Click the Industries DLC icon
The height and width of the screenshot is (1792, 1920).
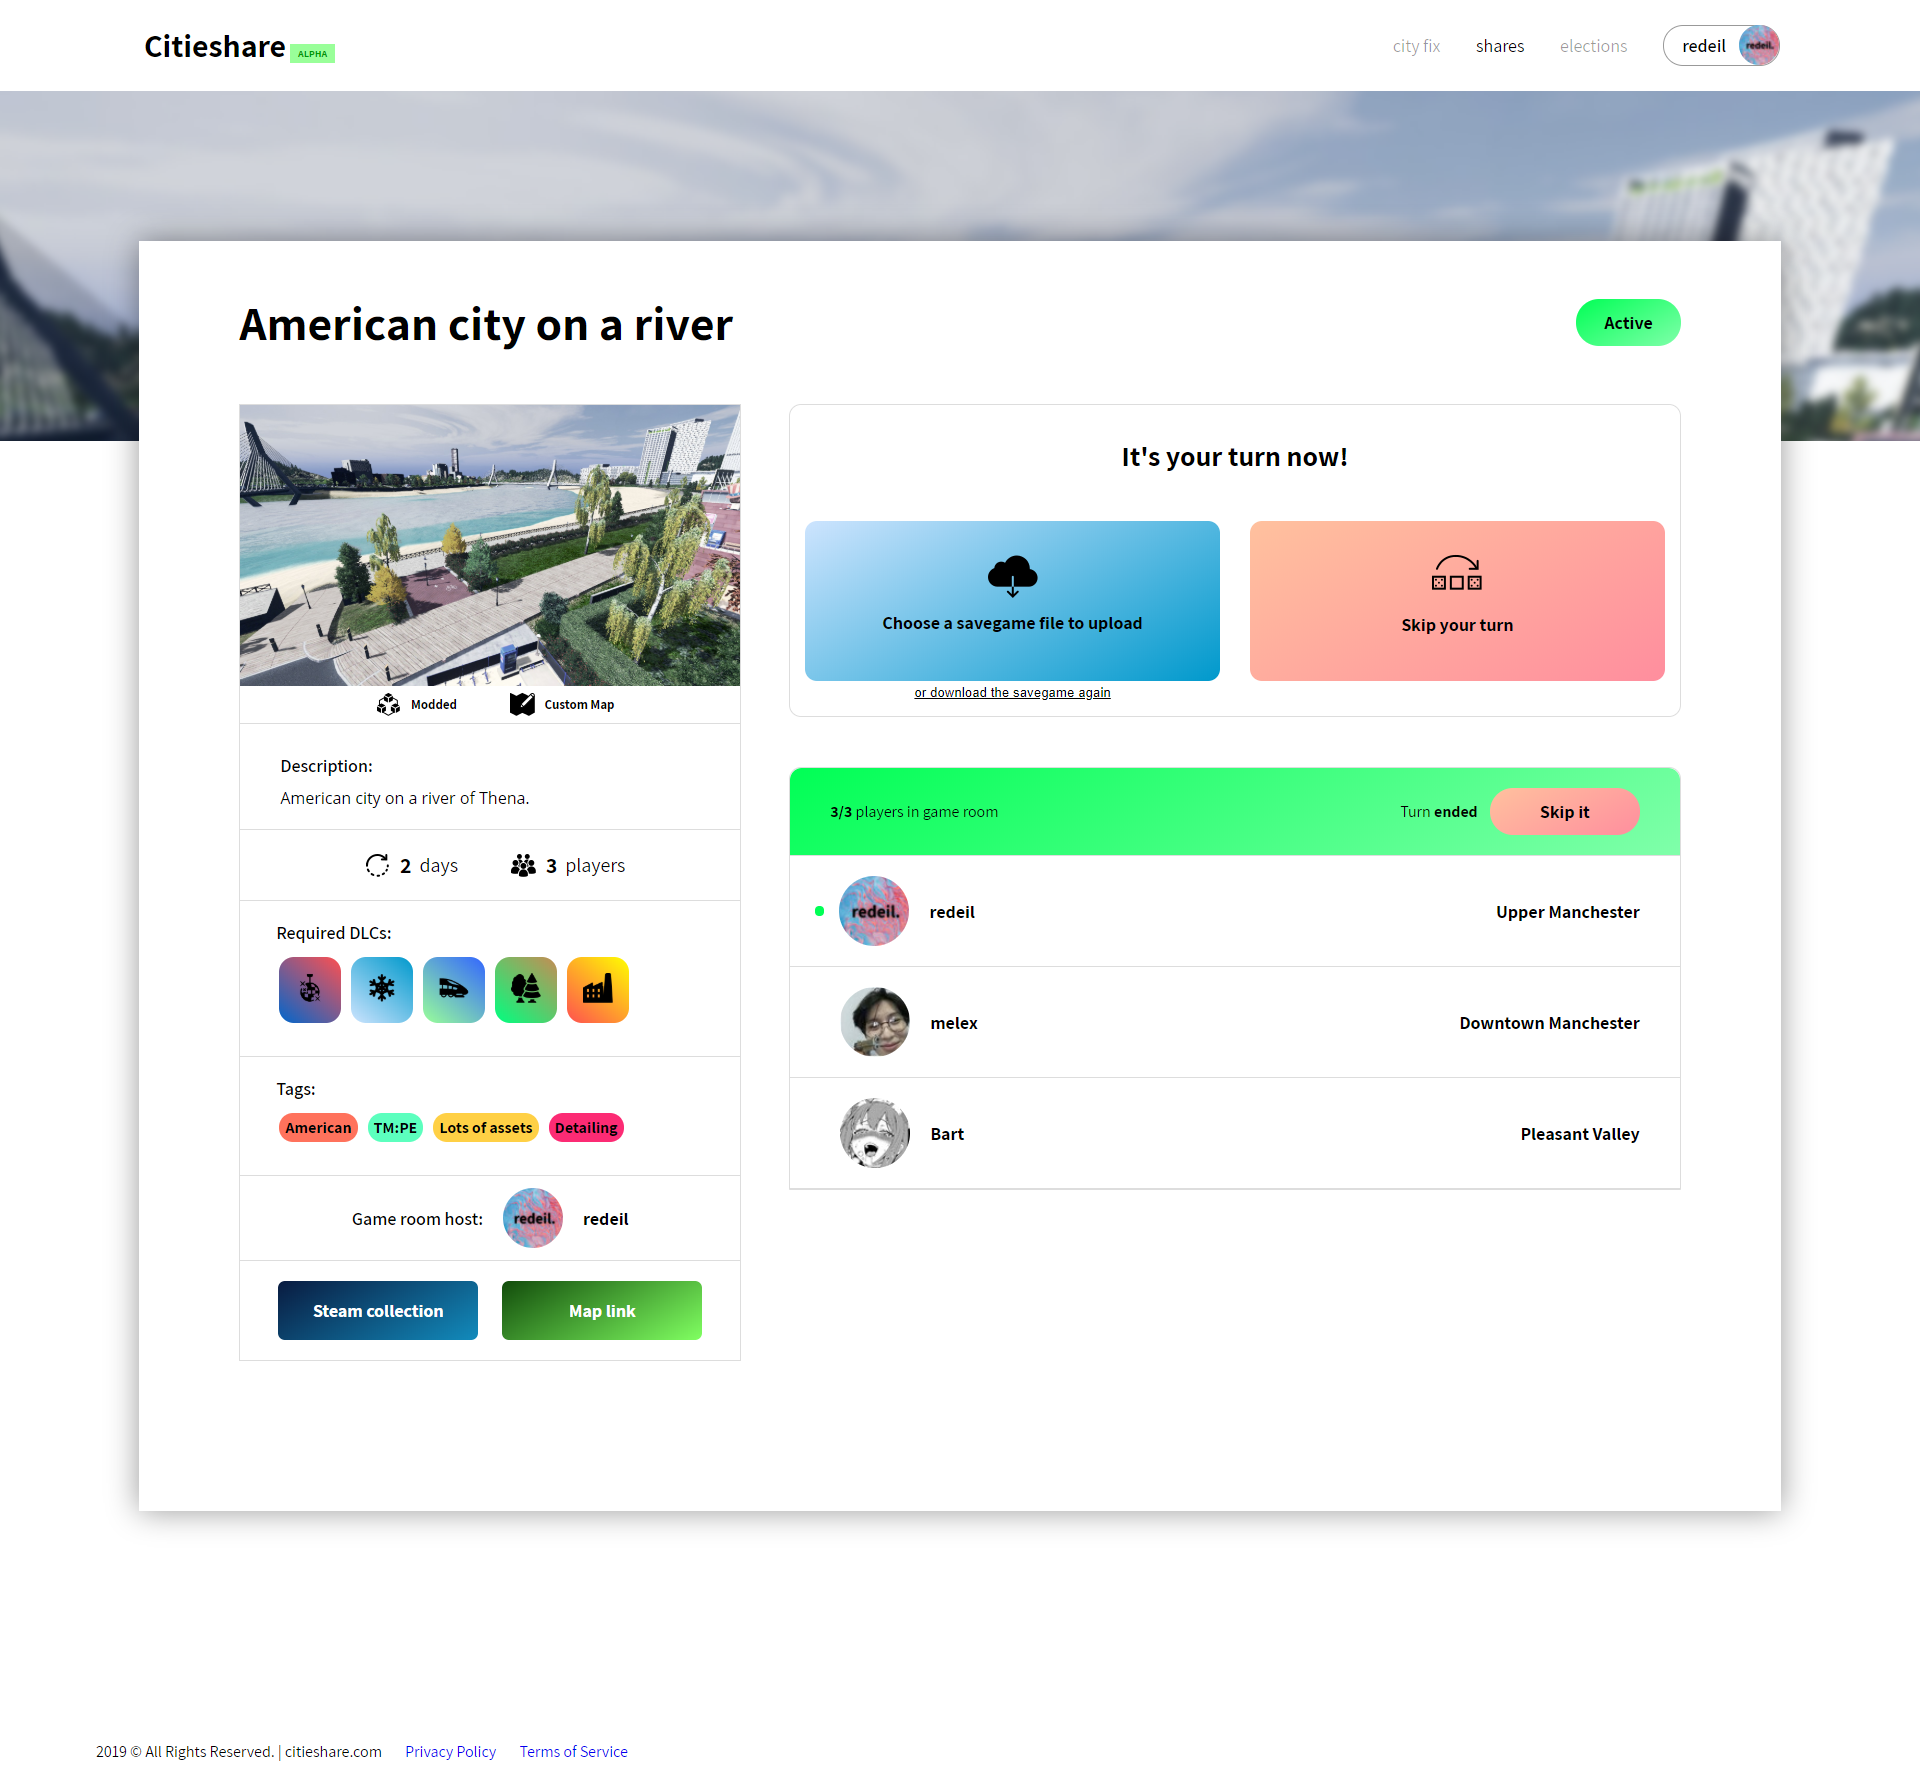click(x=598, y=990)
